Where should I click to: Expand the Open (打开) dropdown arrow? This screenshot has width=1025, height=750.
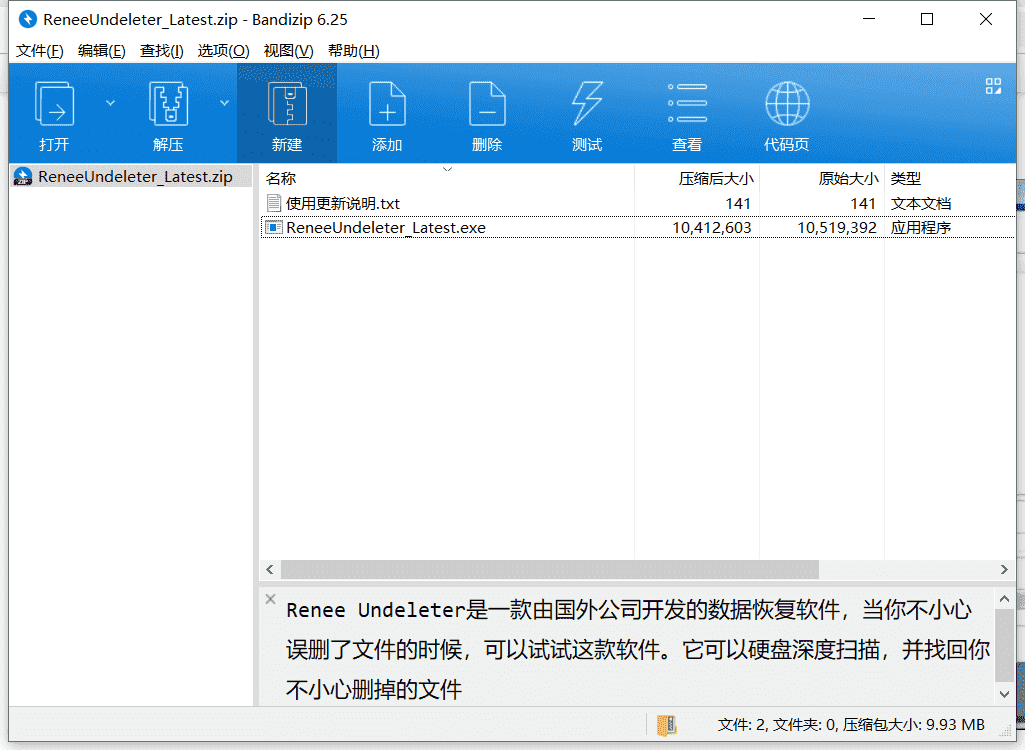tap(110, 103)
